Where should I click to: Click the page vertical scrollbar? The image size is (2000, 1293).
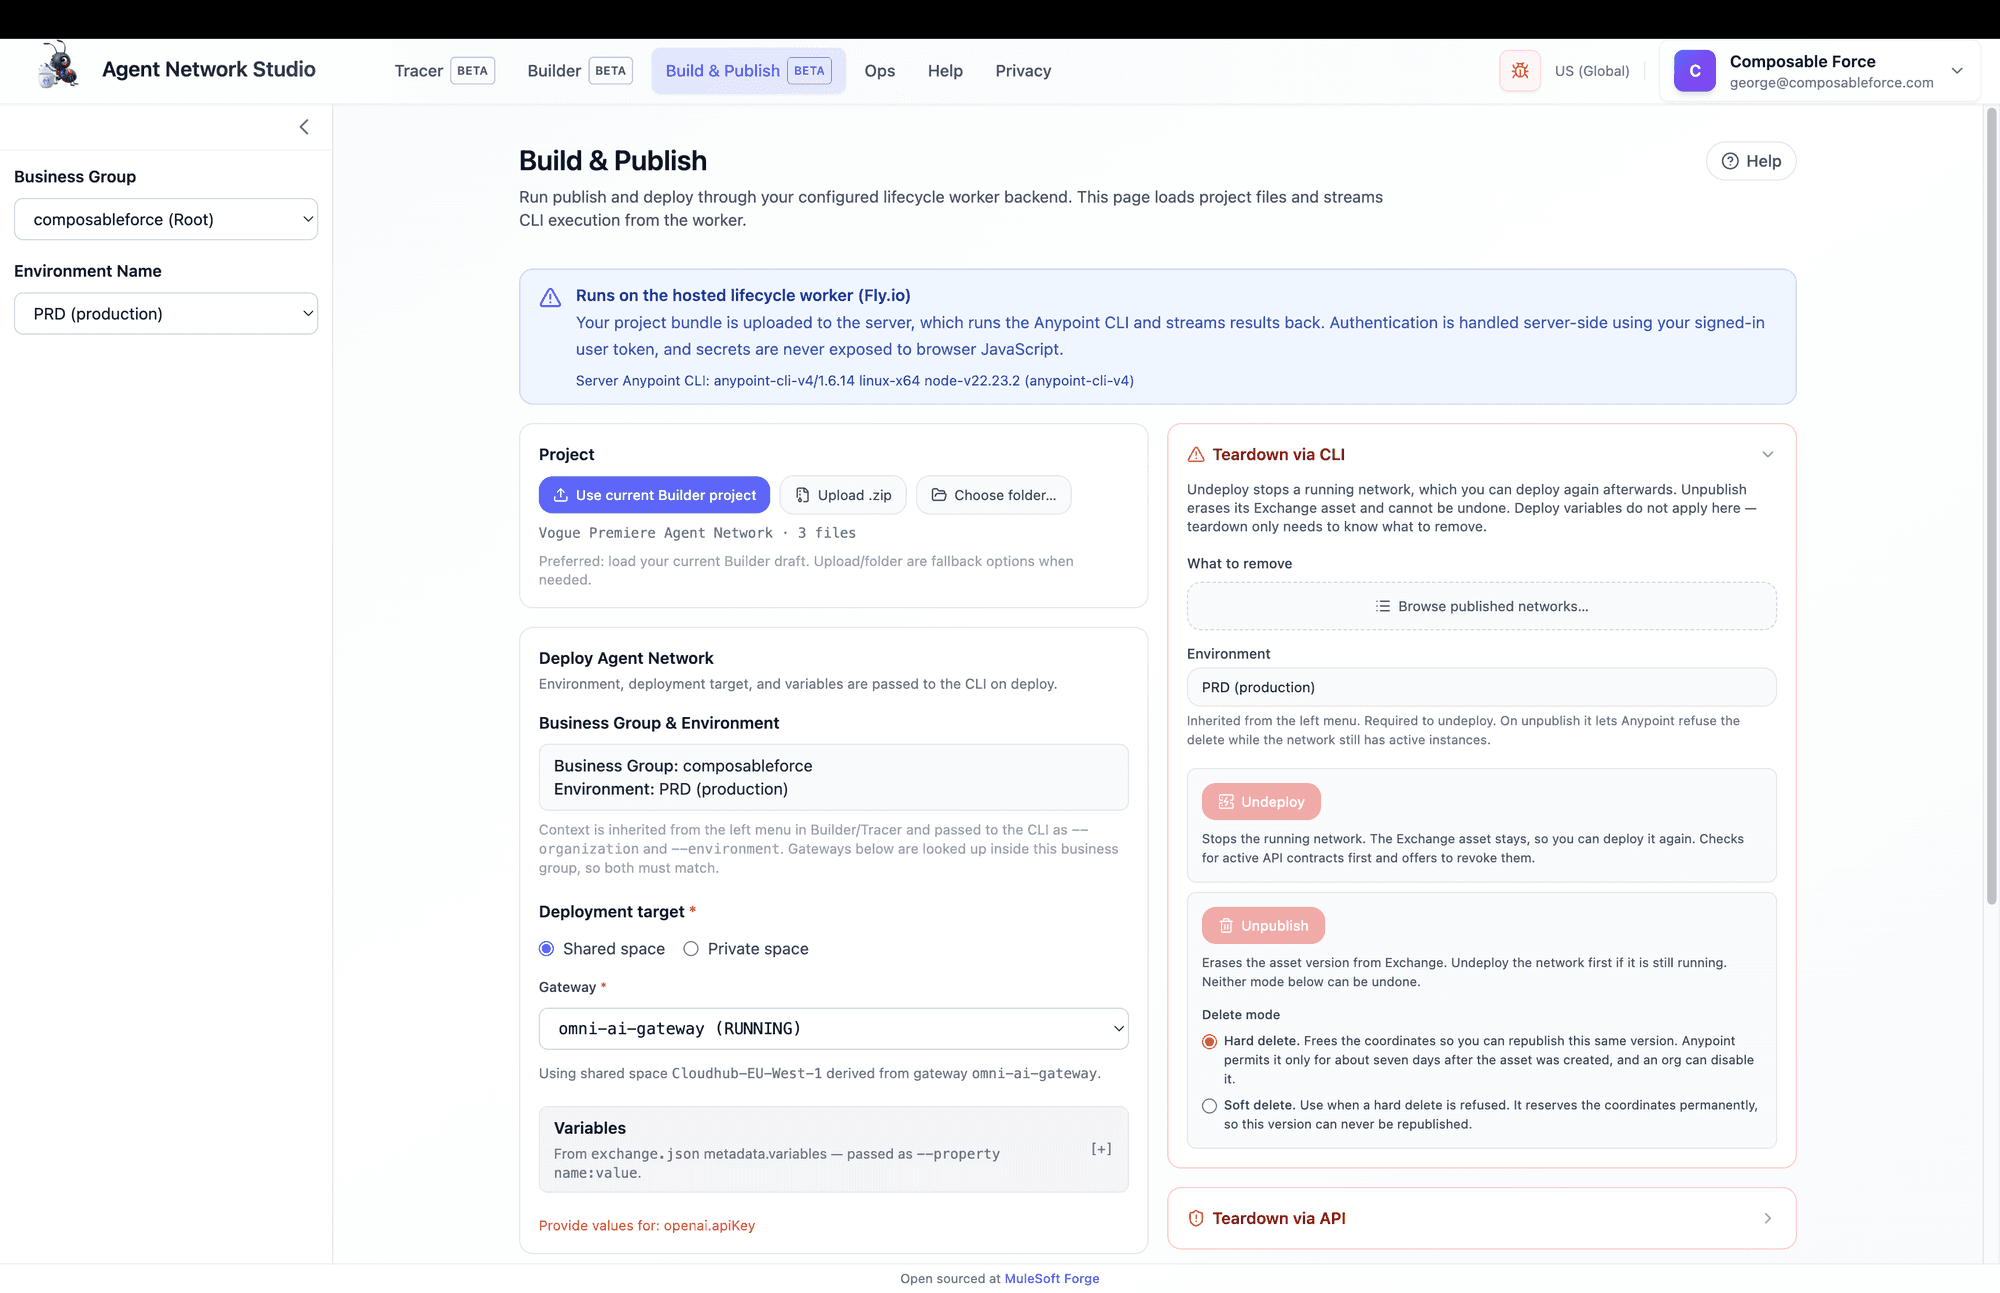(x=1991, y=506)
